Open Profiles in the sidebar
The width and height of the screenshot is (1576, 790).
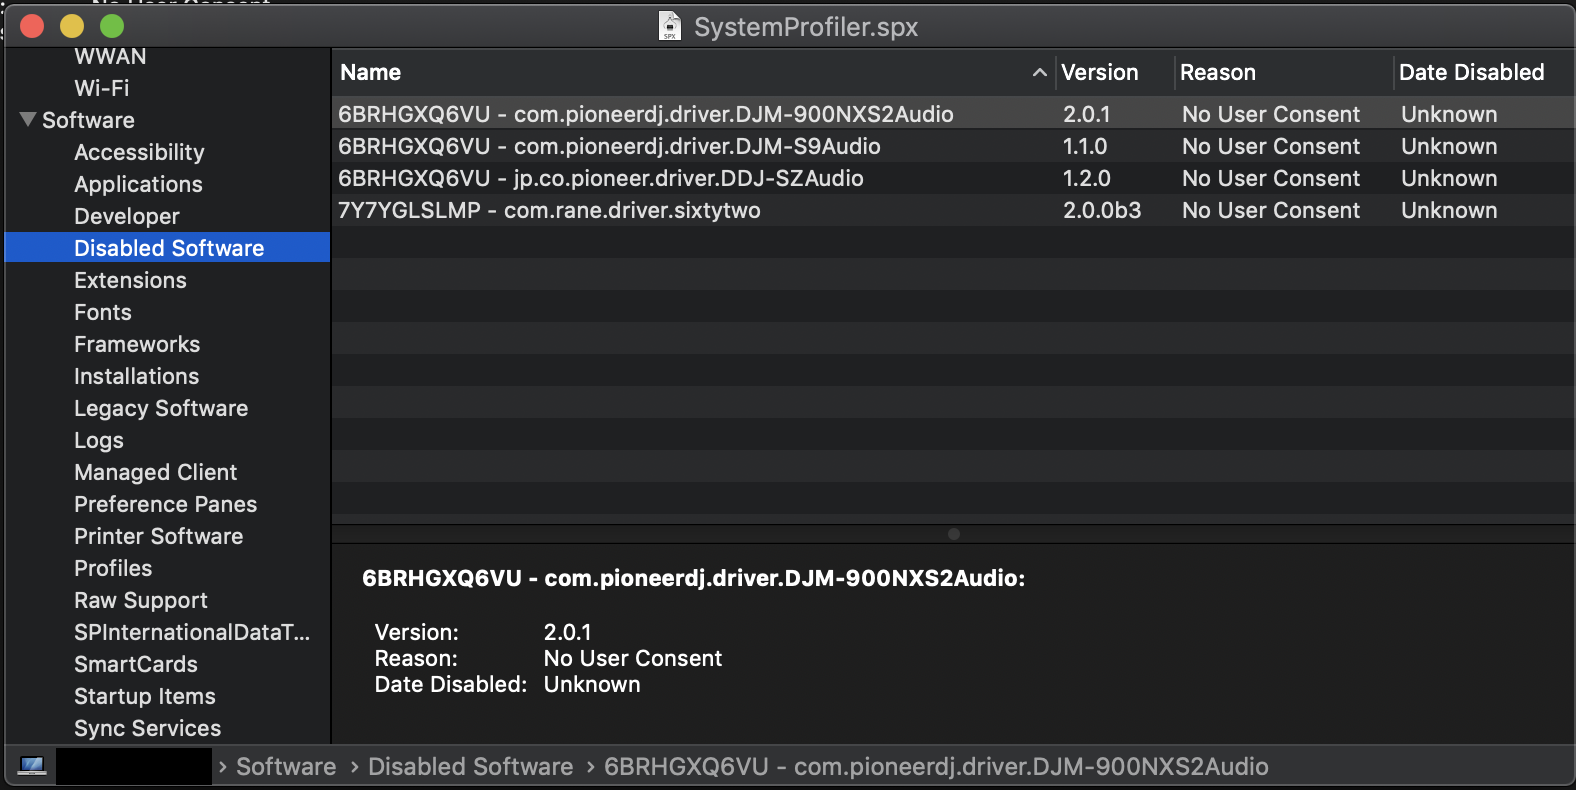pyautogui.click(x=113, y=568)
